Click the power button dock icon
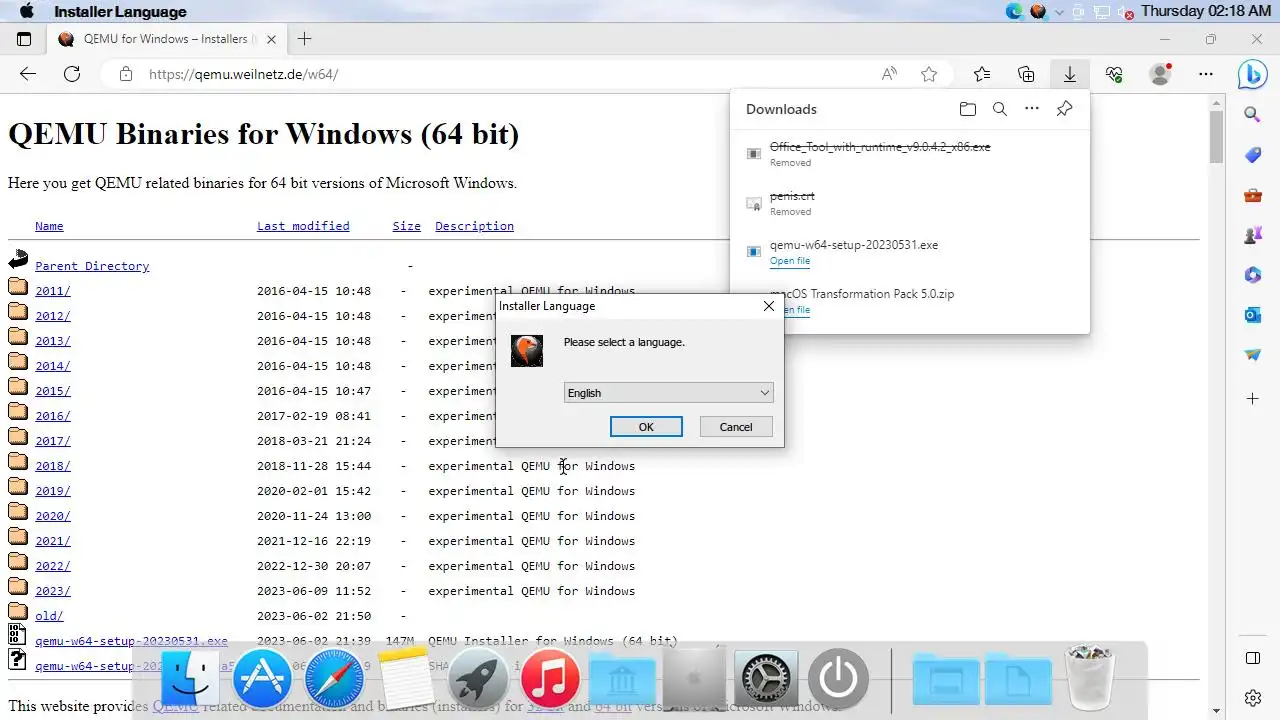Image resolution: width=1280 pixels, height=720 pixels. [x=837, y=679]
